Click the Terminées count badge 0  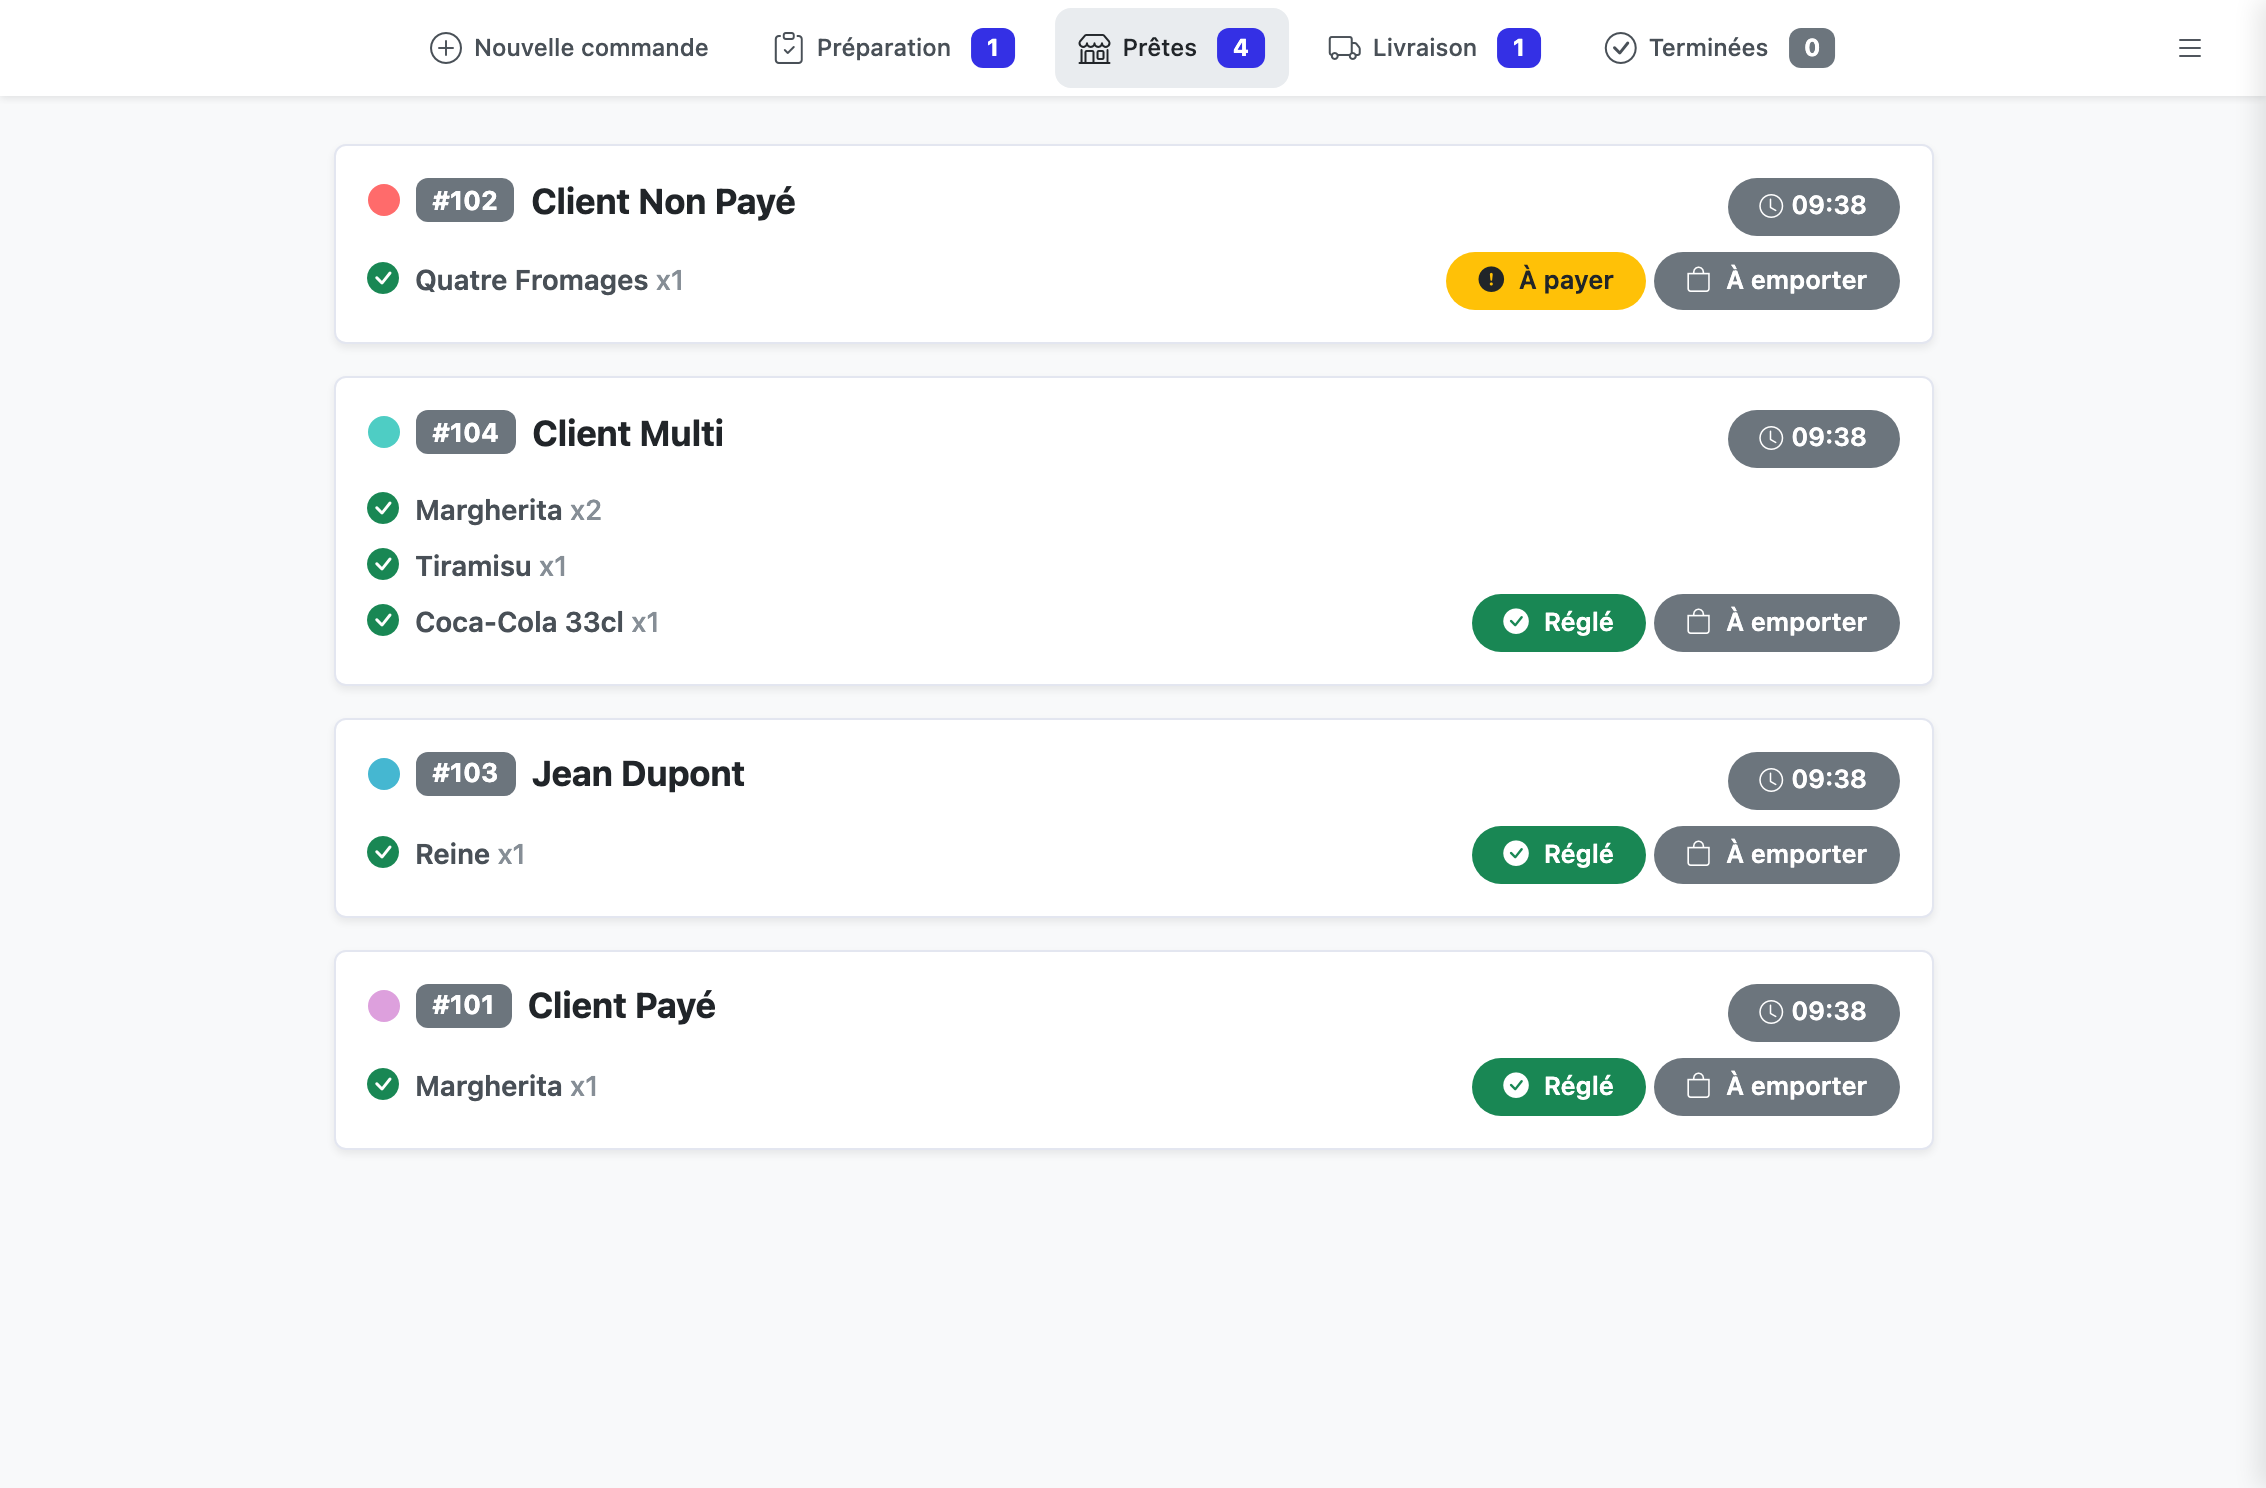[x=1811, y=48]
